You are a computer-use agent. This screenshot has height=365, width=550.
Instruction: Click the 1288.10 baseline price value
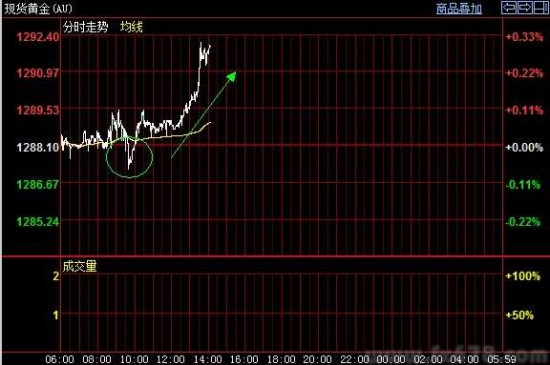[x=38, y=147]
